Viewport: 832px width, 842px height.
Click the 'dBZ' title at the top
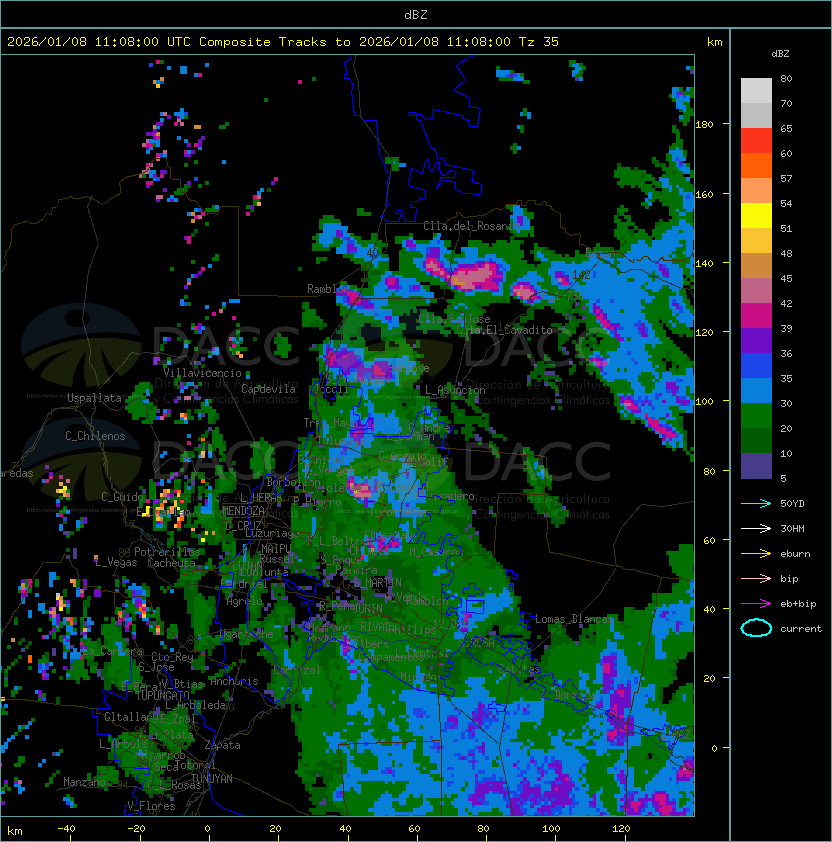point(416,15)
